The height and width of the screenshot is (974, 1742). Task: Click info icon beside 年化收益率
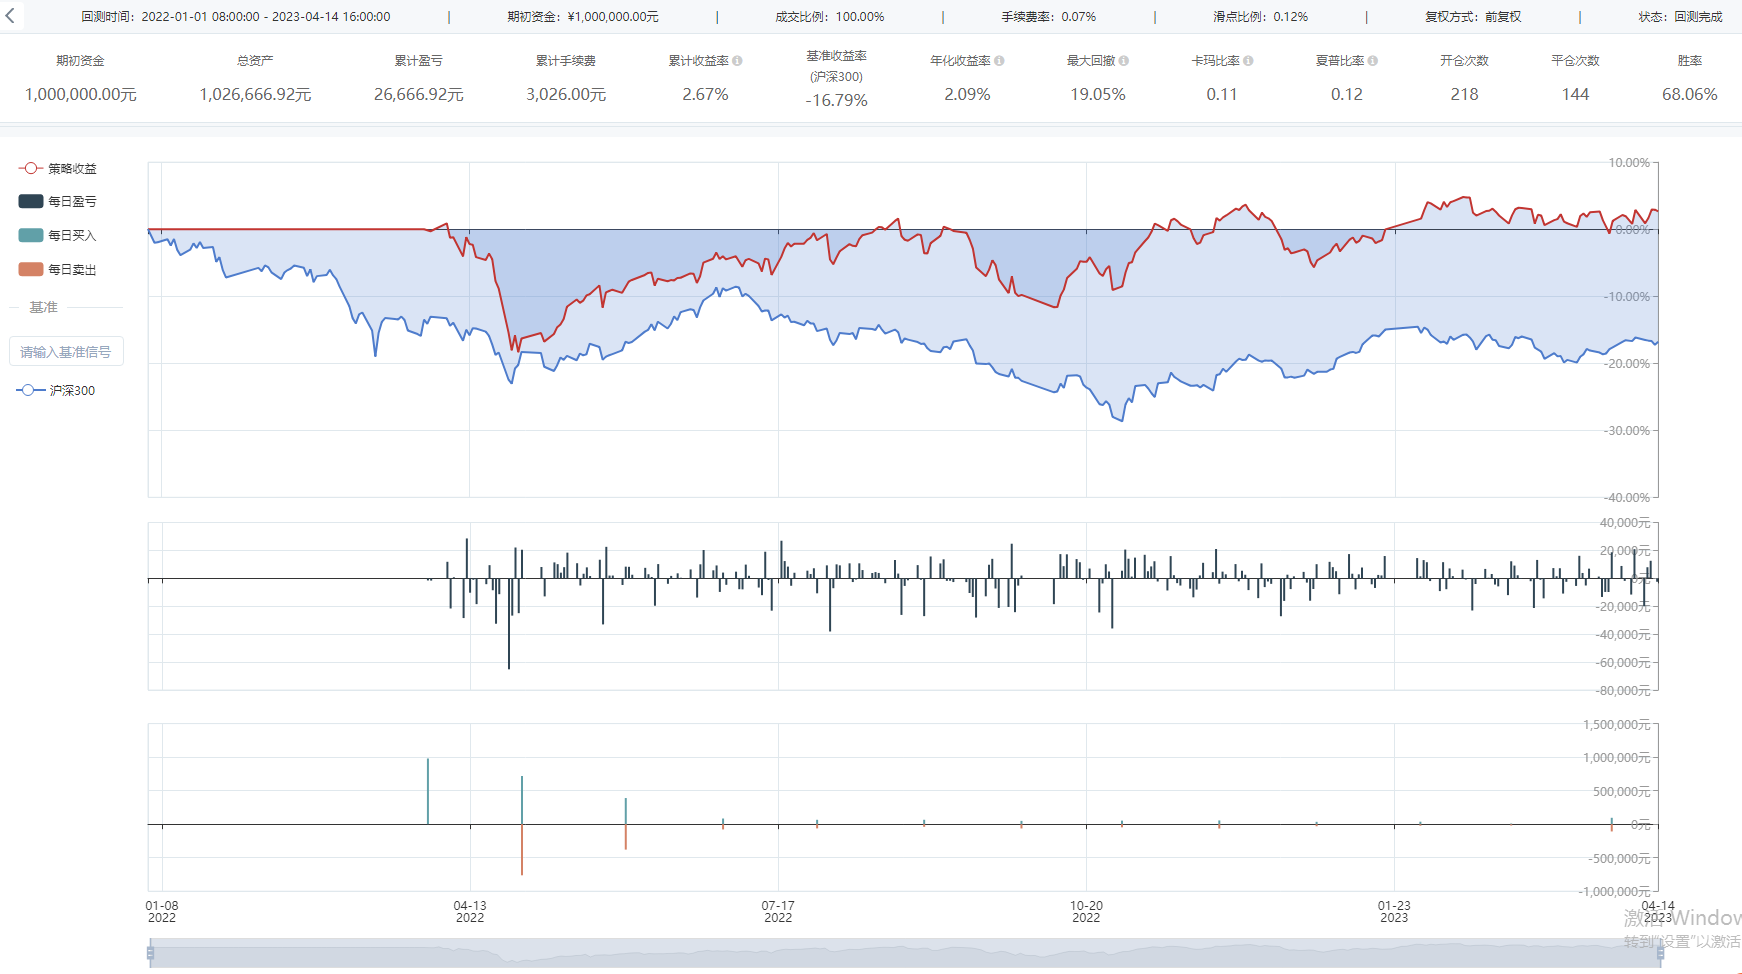click(x=999, y=61)
